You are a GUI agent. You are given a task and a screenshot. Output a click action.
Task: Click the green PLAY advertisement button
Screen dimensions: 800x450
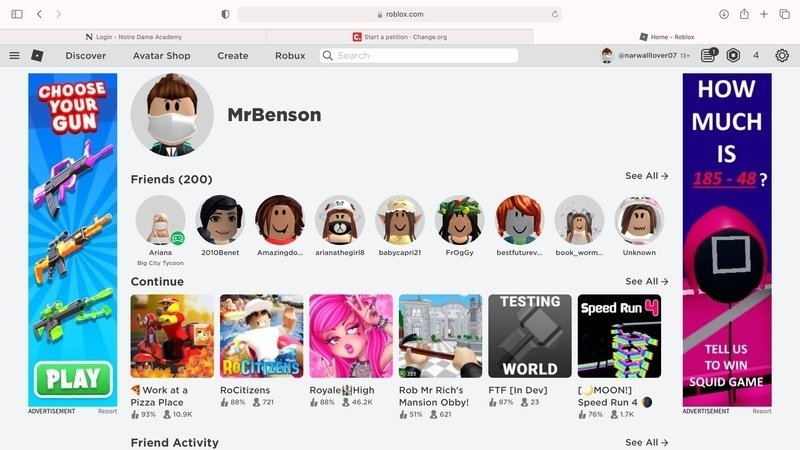(x=73, y=379)
